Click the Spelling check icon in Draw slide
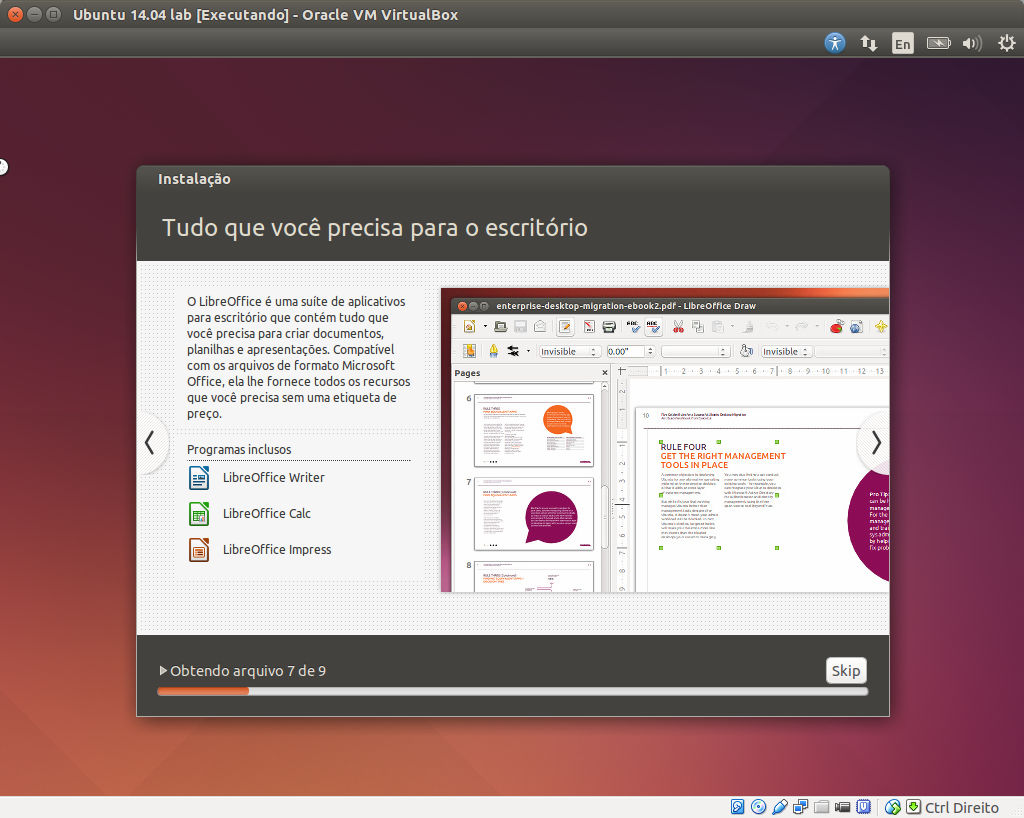Image resolution: width=1024 pixels, height=818 pixels. coord(633,326)
